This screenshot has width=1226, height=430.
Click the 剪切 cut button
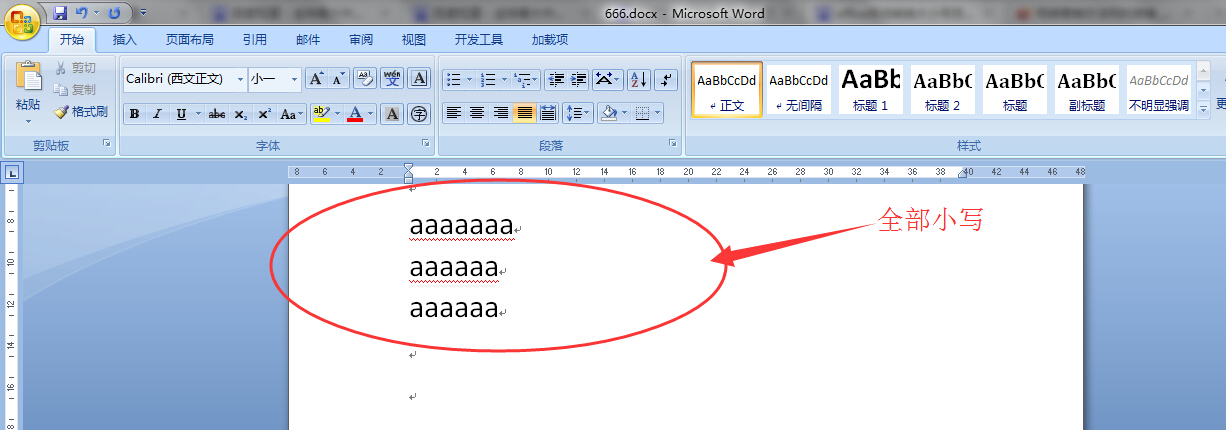pyautogui.click(x=74, y=67)
